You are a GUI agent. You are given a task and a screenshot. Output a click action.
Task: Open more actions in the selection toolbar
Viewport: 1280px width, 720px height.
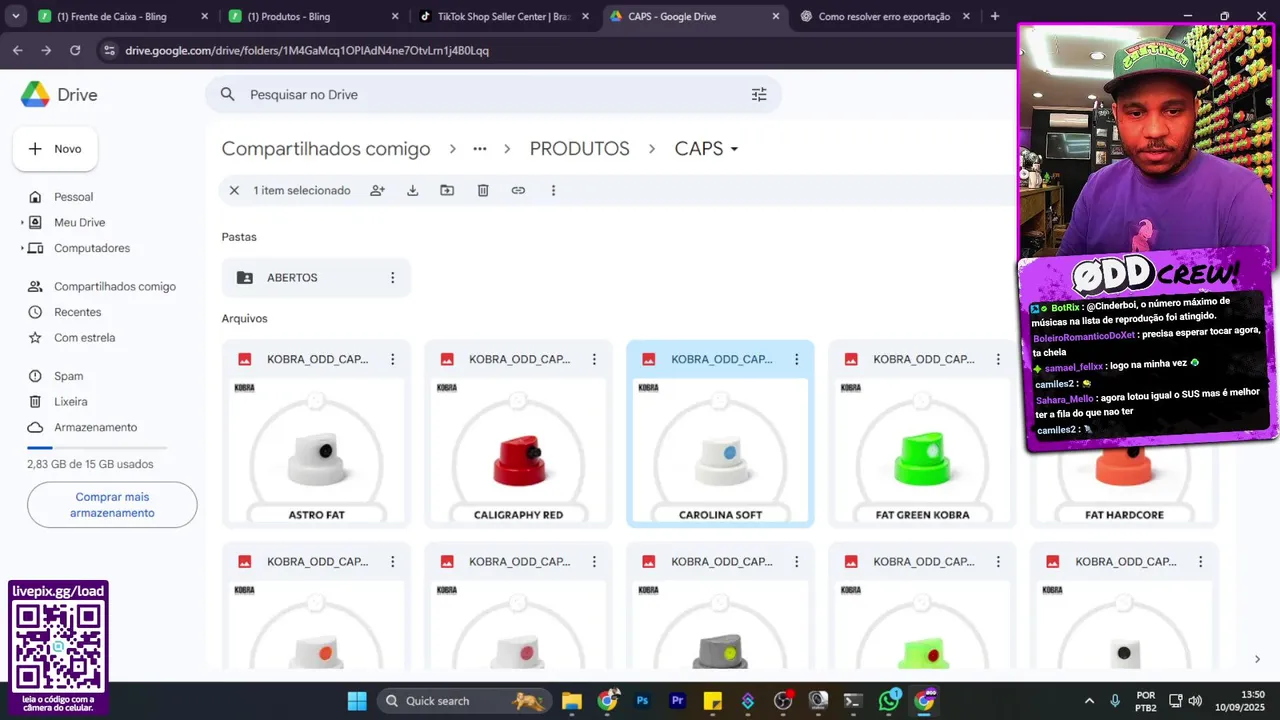pyautogui.click(x=553, y=190)
